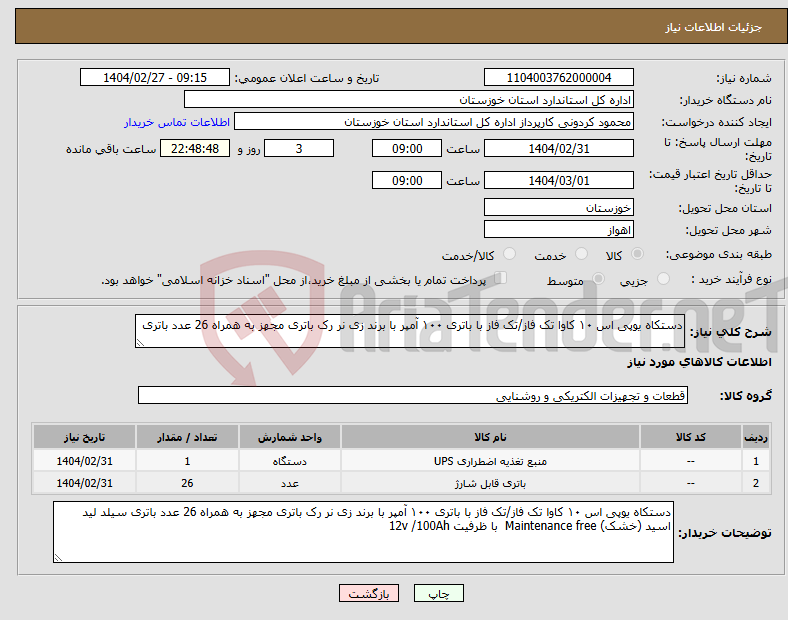The height and width of the screenshot is (620, 788).
Task: Click the price validity hour 09:00 field
Action: pos(407,180)
